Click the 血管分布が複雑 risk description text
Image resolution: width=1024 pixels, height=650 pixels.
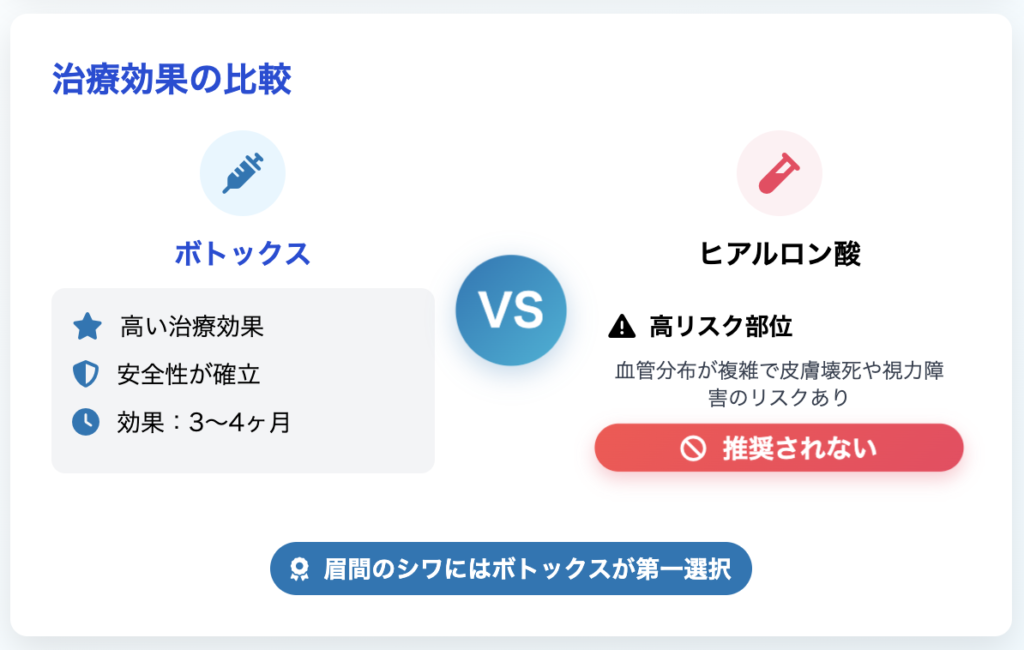(779, 383)
